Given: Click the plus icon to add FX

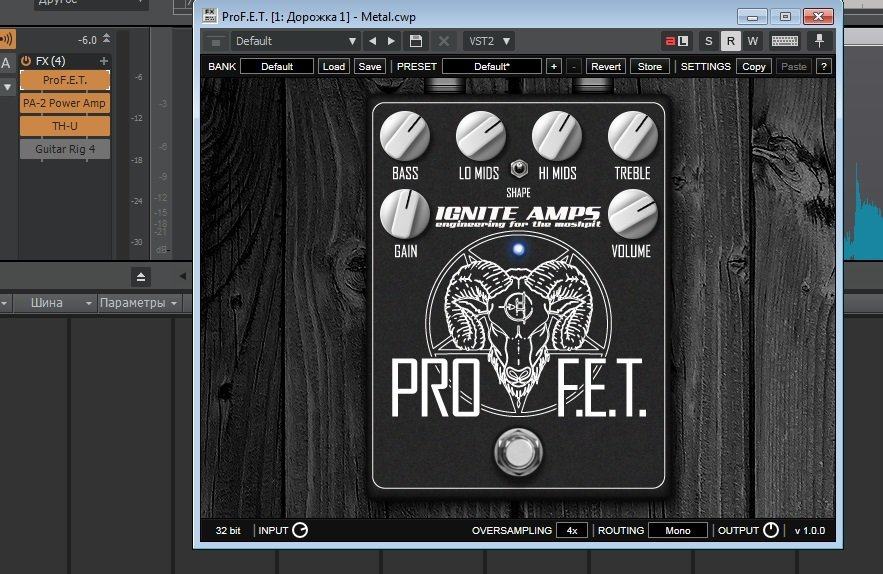Looking at the screenshot, I should coord(103,61).
